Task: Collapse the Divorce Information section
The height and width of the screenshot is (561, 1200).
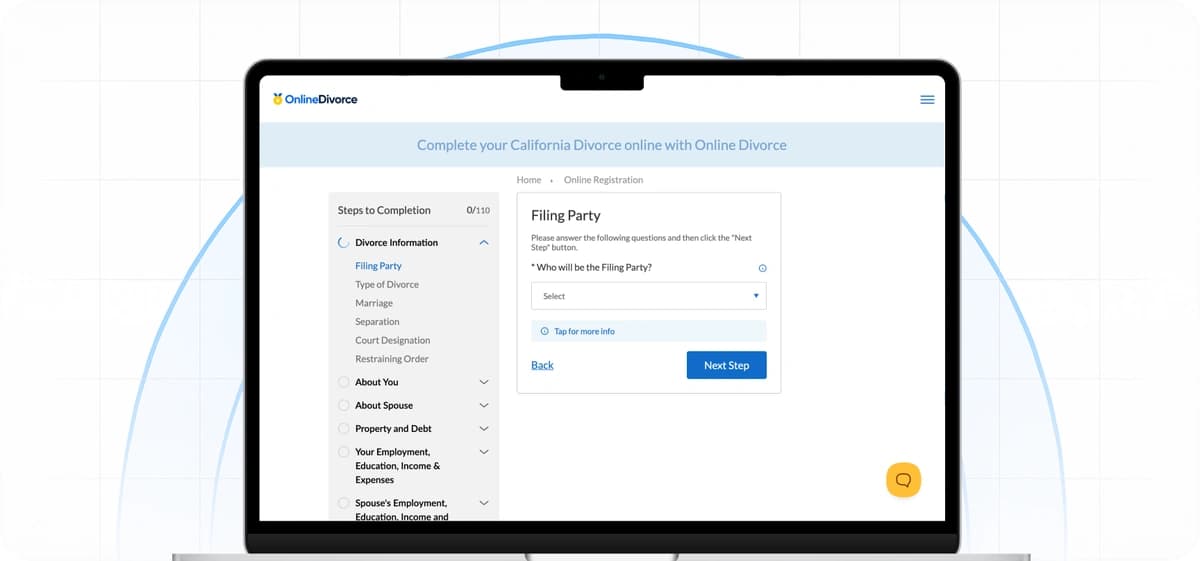Action: pos(484,242)
